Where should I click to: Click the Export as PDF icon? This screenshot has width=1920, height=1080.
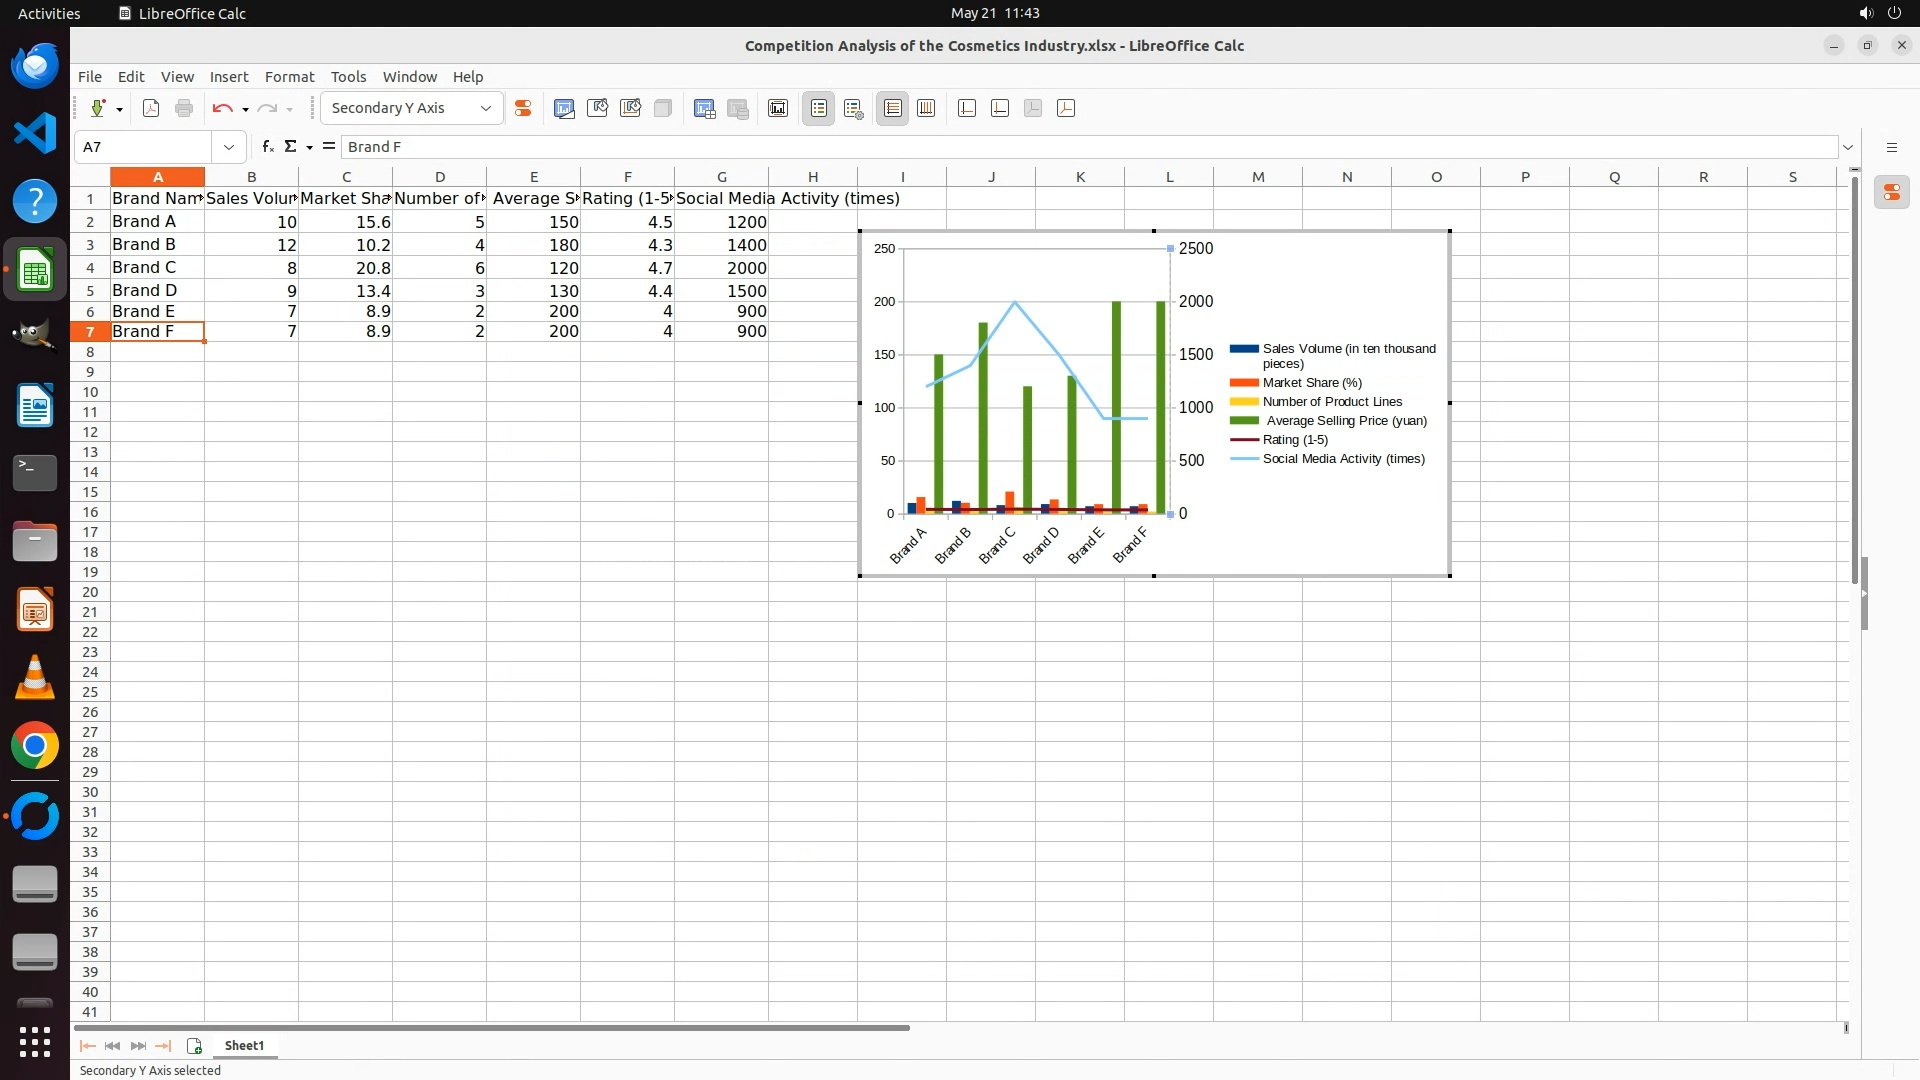(151, 108)
